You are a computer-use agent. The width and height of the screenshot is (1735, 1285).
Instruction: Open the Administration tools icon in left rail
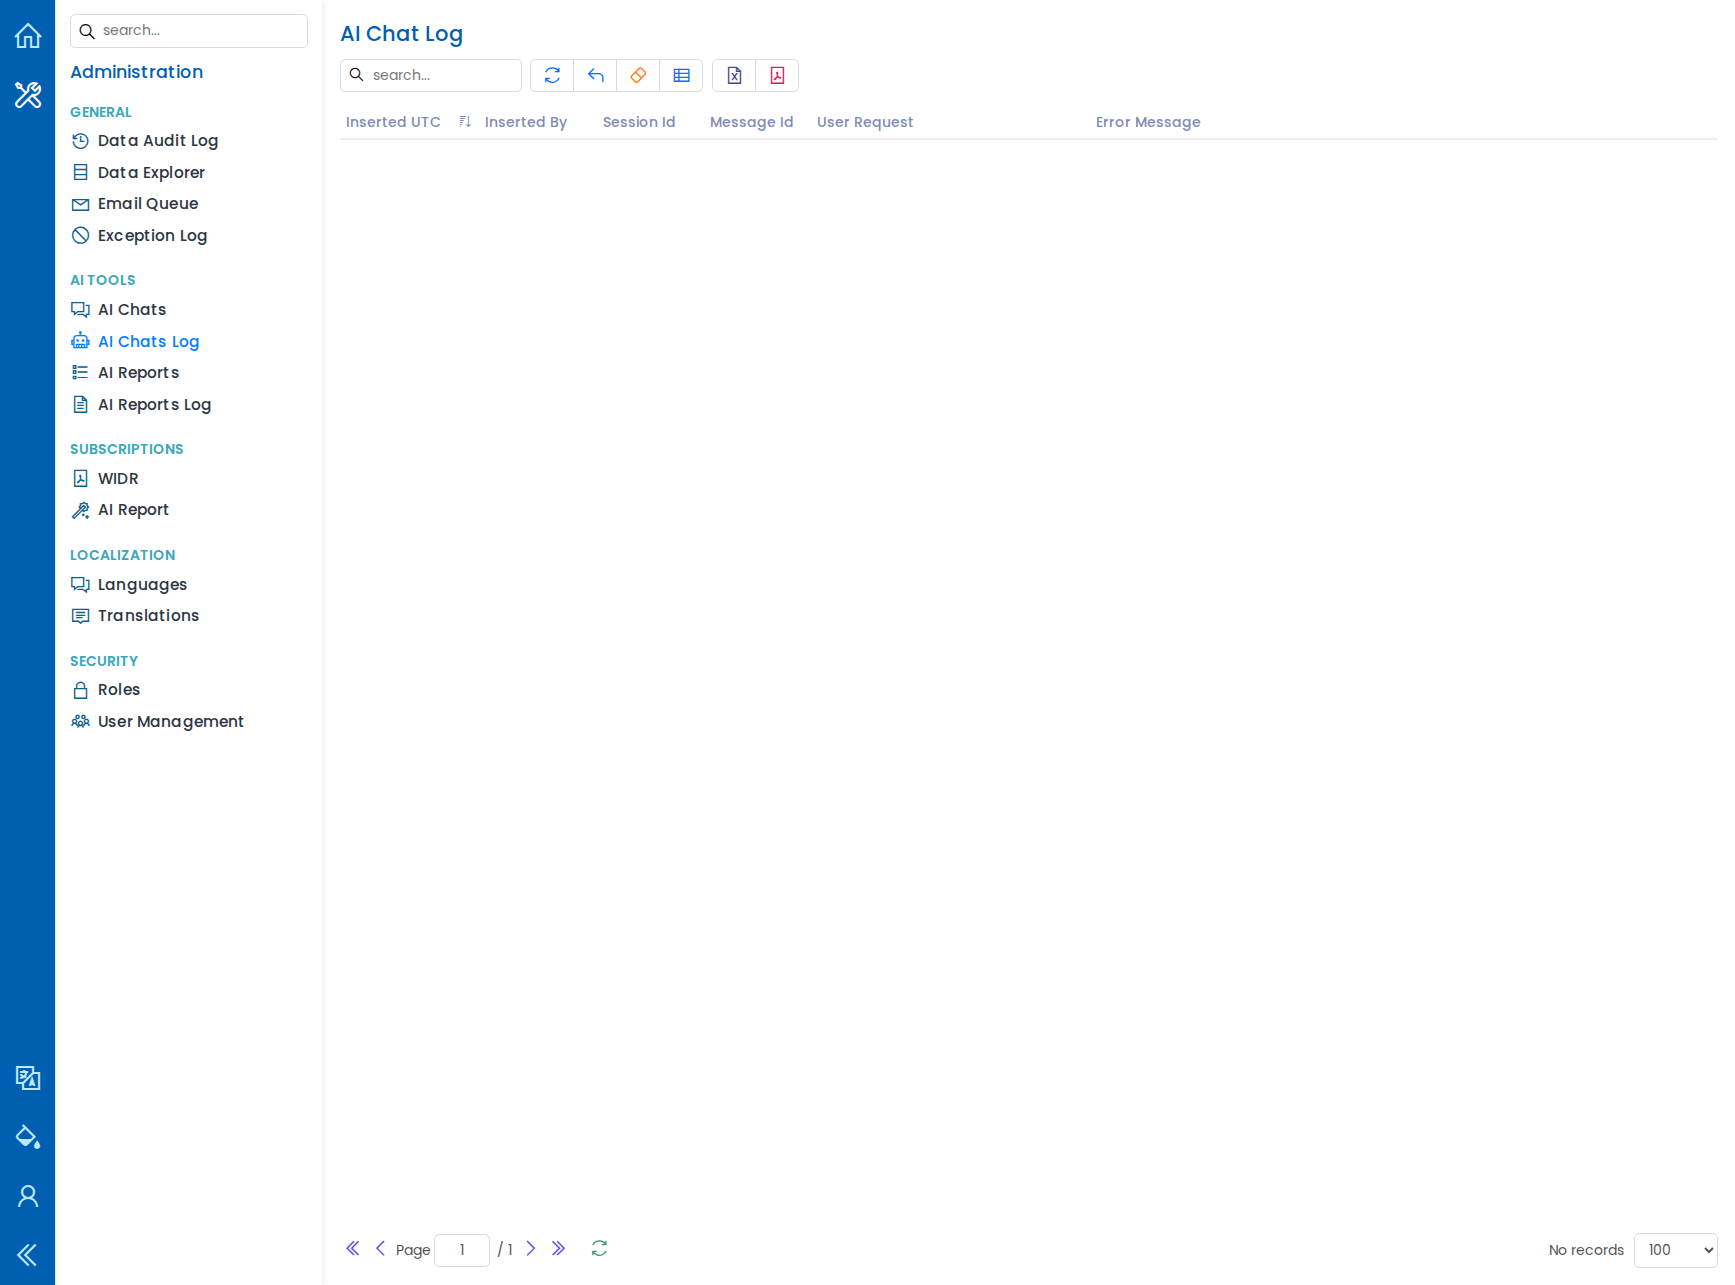point(28,95)
